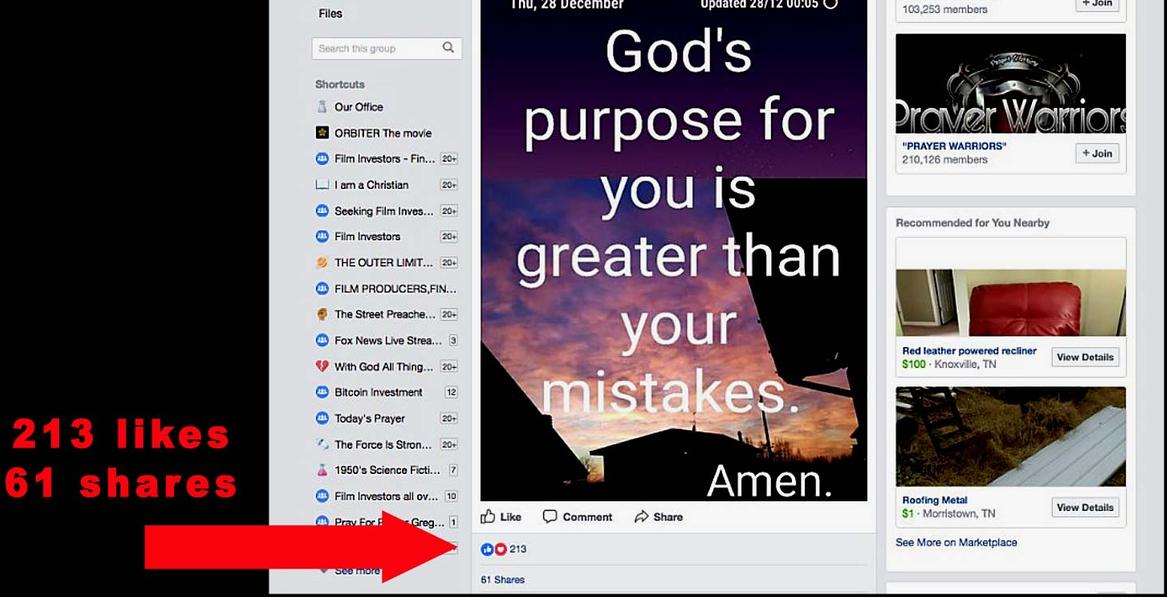The height and width of the screenshot is (597, 1167).
Task: Click the search magnifier icon in group search
Action: (x=448, y=48)
